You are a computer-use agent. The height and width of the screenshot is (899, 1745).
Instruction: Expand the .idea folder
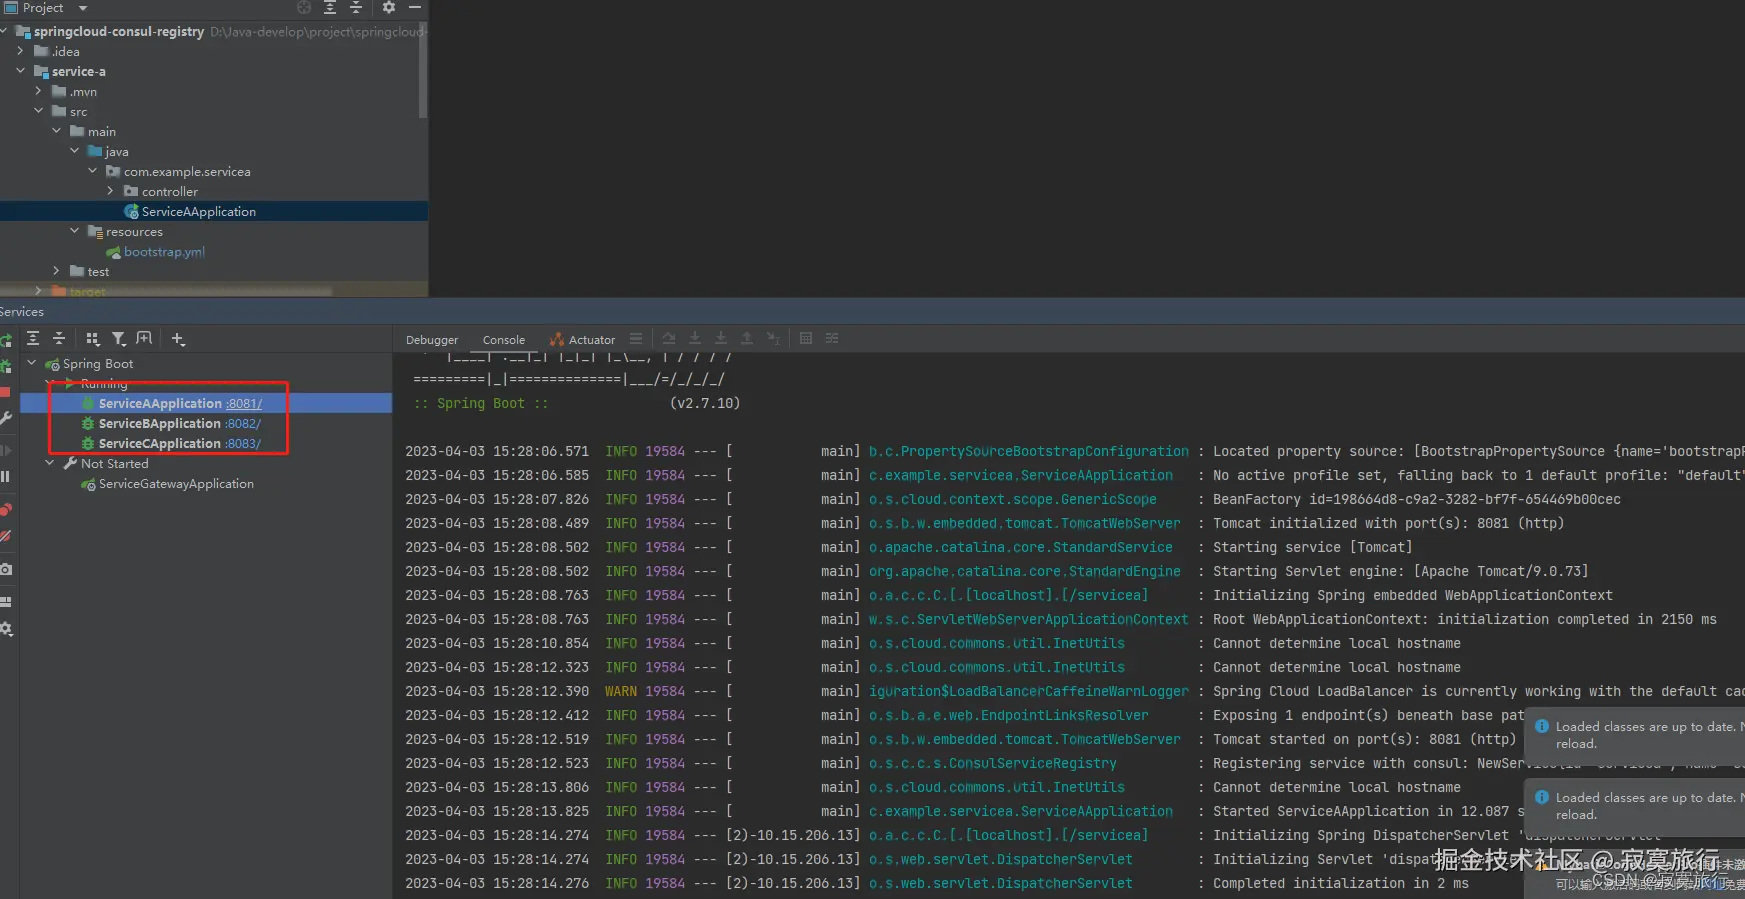point(21,51)
